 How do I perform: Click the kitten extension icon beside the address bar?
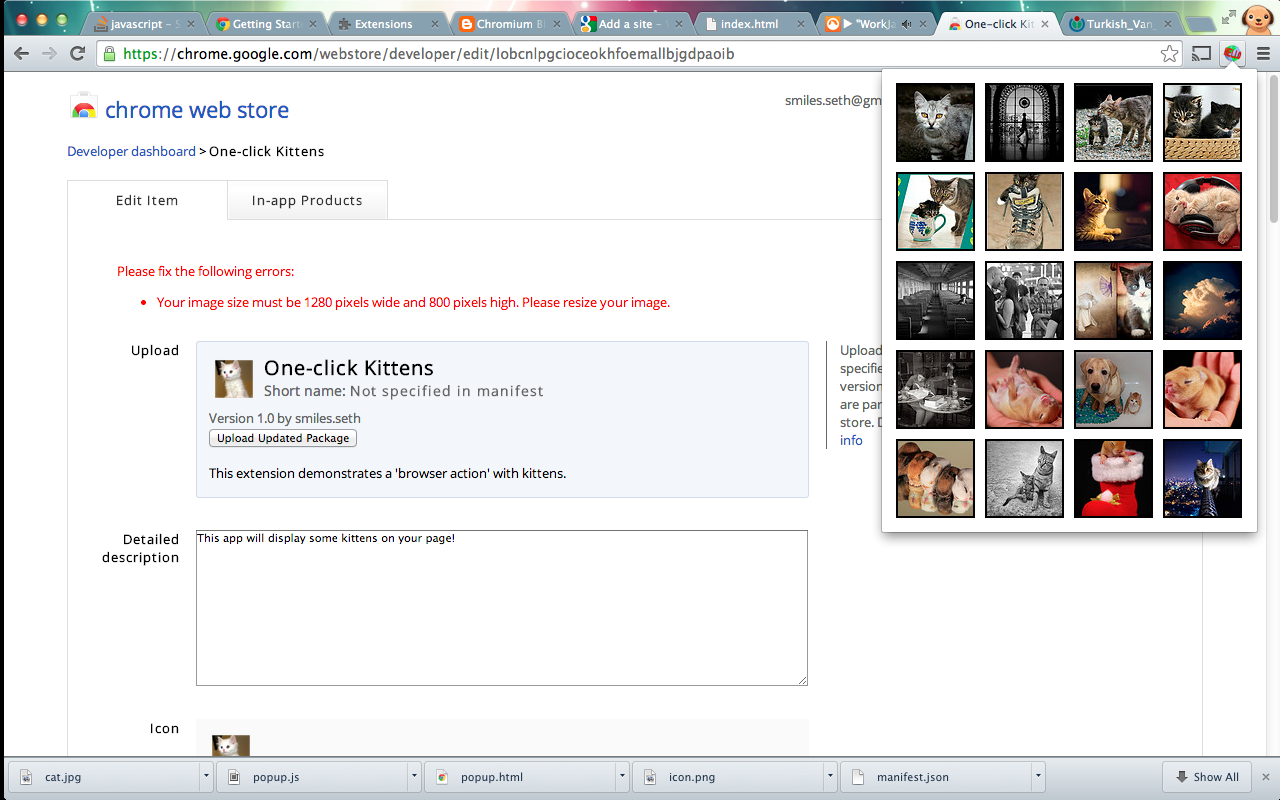(1231, 54)
